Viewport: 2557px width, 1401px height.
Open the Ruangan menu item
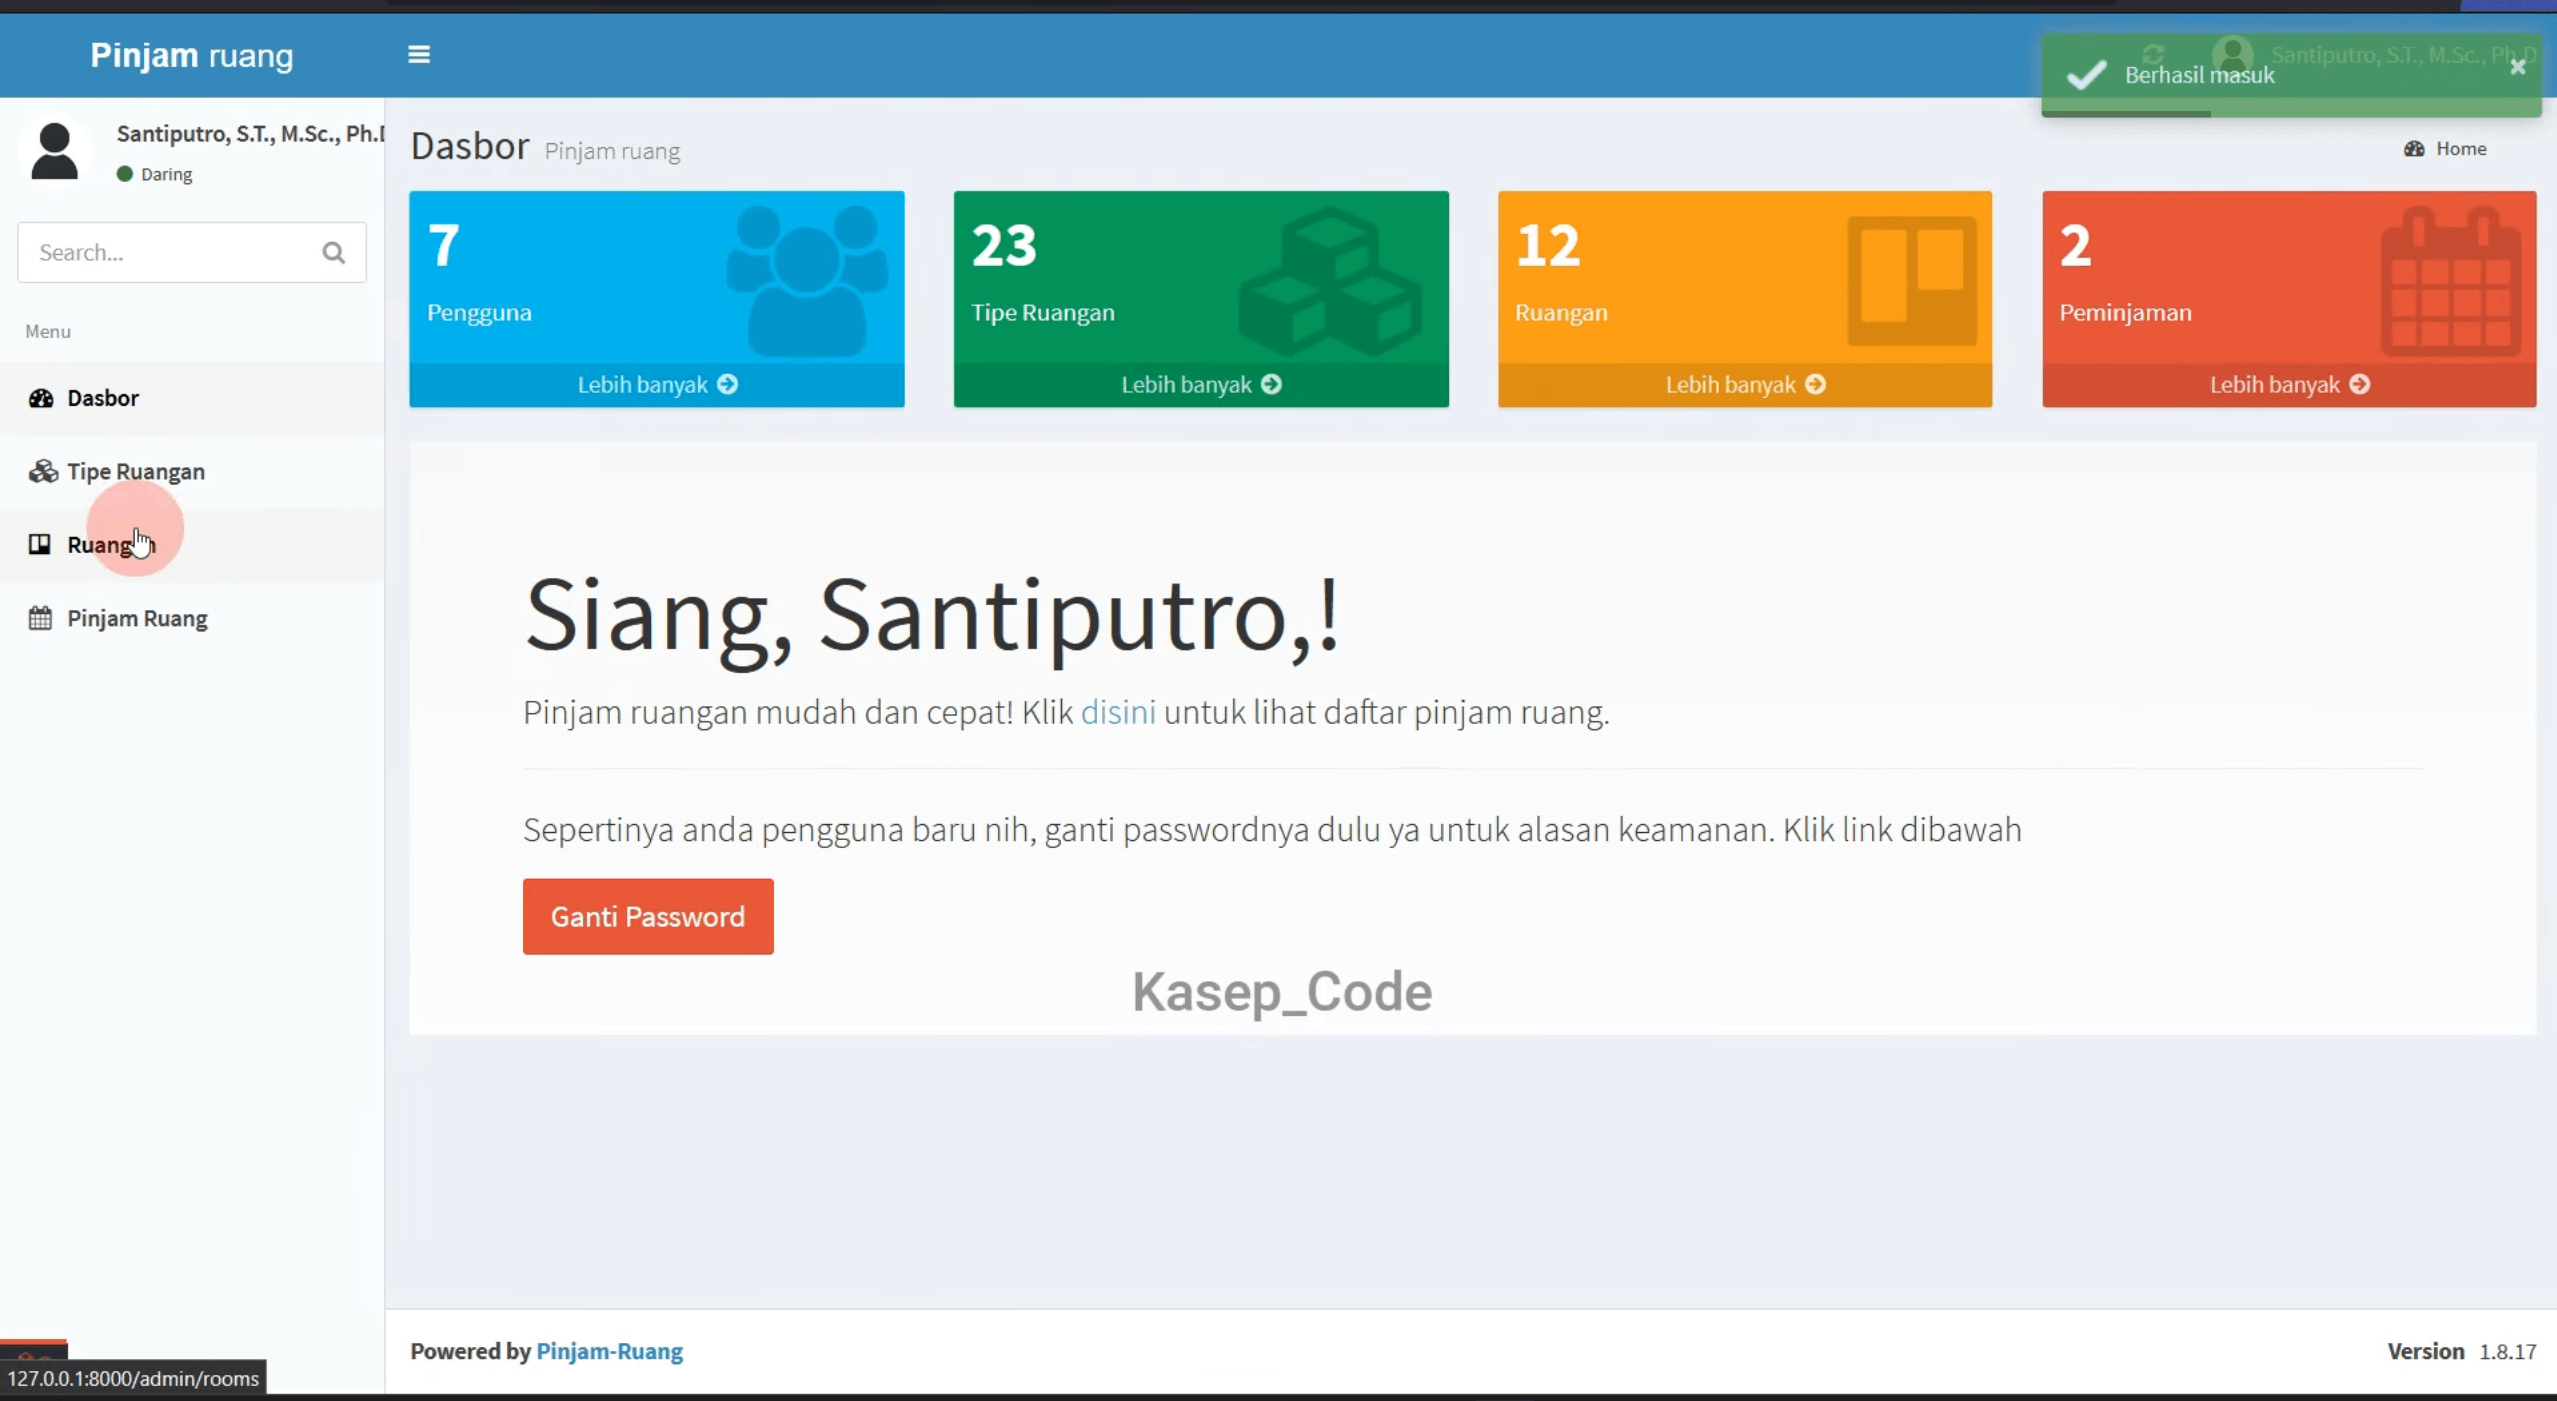[192, 545]
